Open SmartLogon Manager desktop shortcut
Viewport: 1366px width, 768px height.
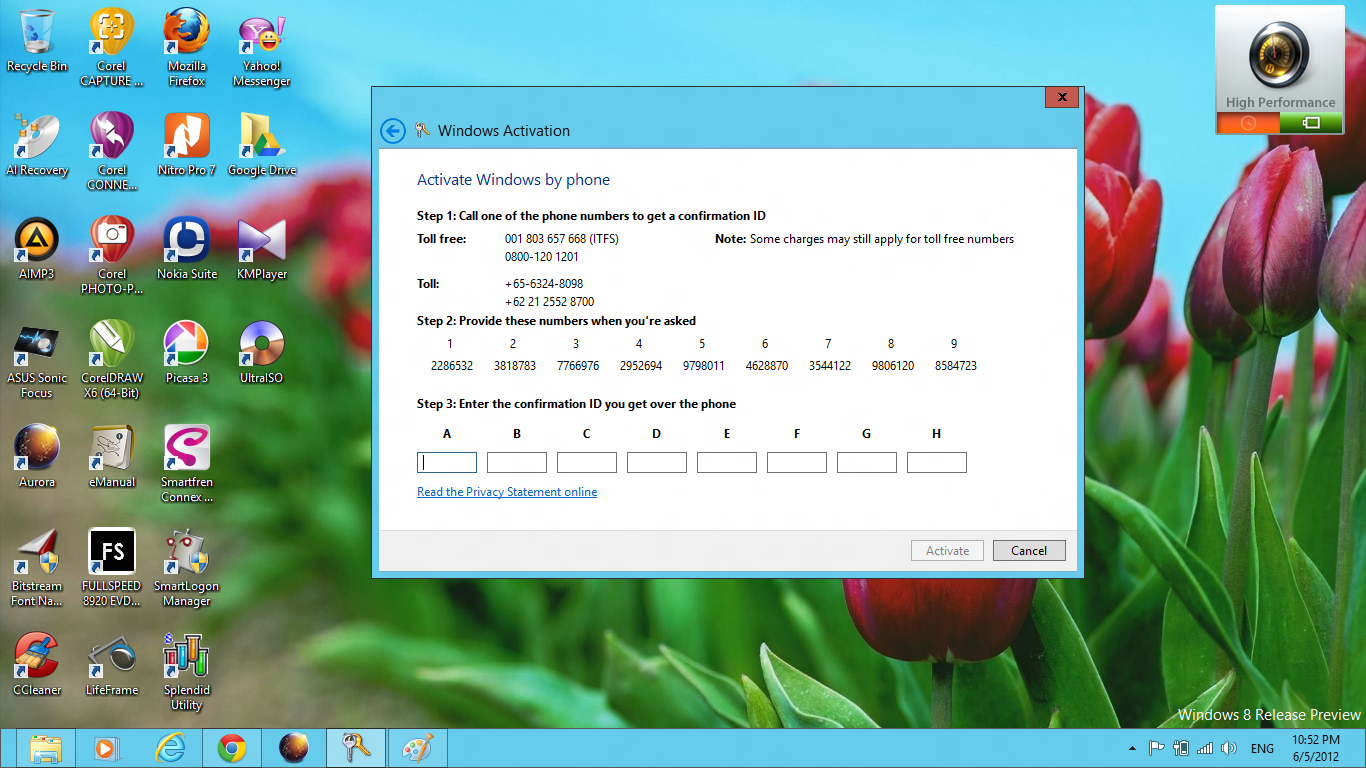click(x=187, y=568)
